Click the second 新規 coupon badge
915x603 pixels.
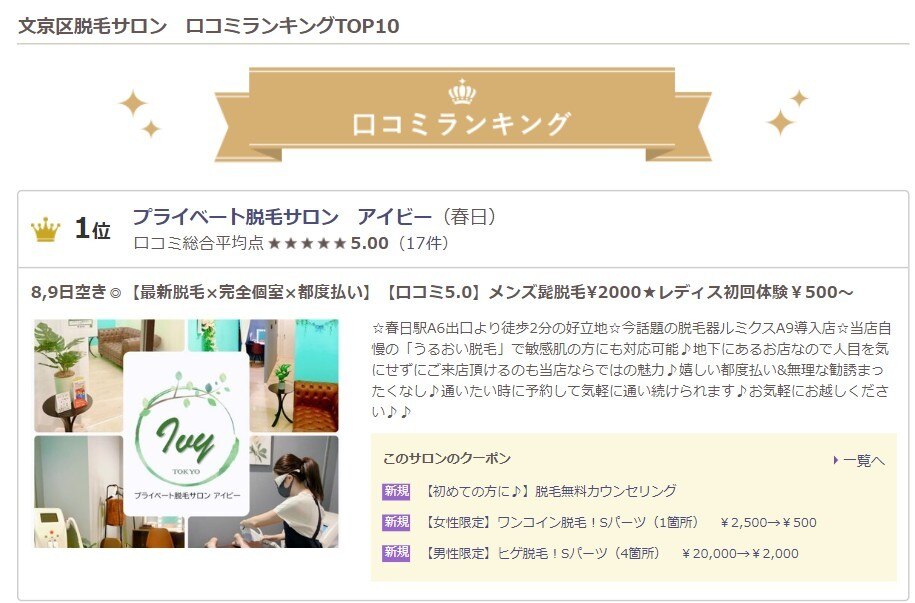tap(397, 522)
